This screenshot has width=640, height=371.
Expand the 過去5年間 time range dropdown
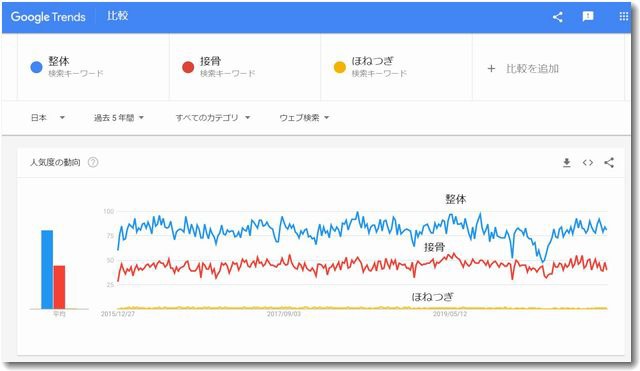click(119, 118)
